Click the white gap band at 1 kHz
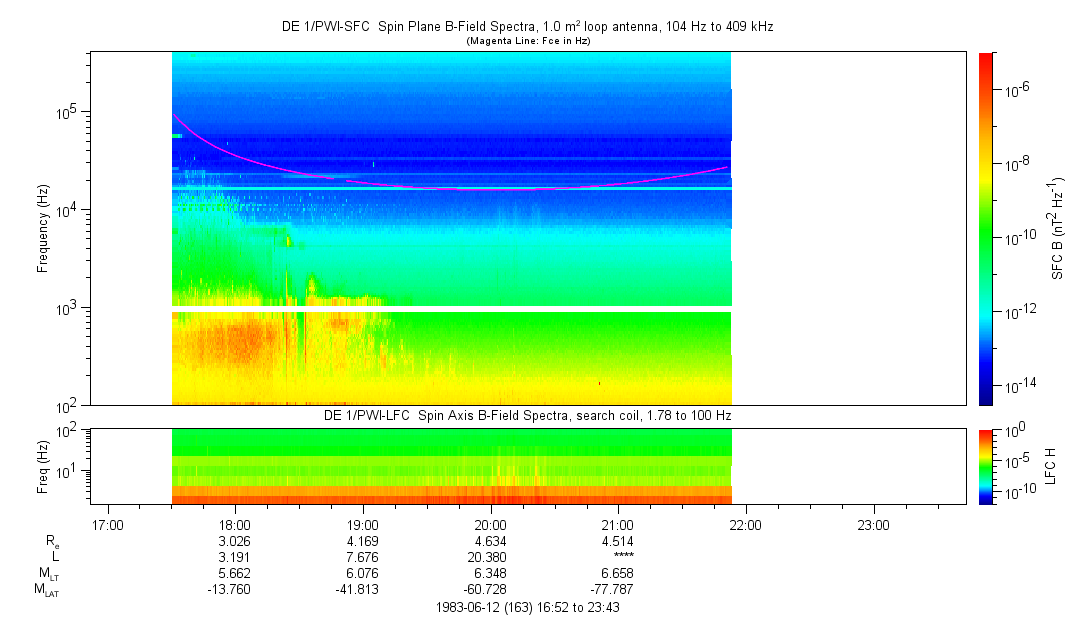 click(452, 309)
